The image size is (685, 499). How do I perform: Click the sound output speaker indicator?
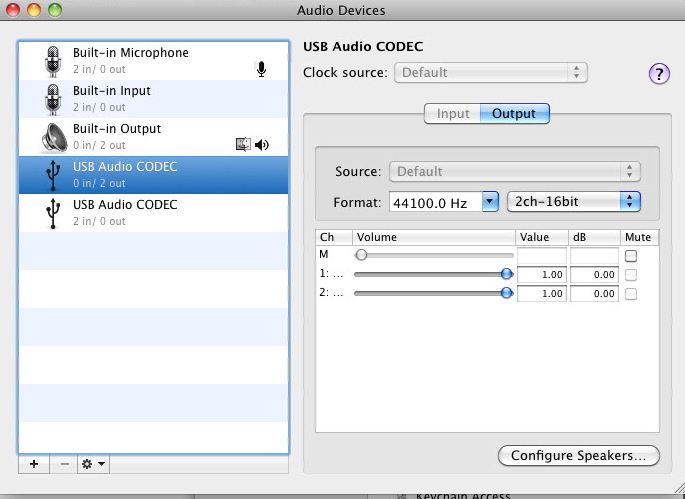[262, 144]
